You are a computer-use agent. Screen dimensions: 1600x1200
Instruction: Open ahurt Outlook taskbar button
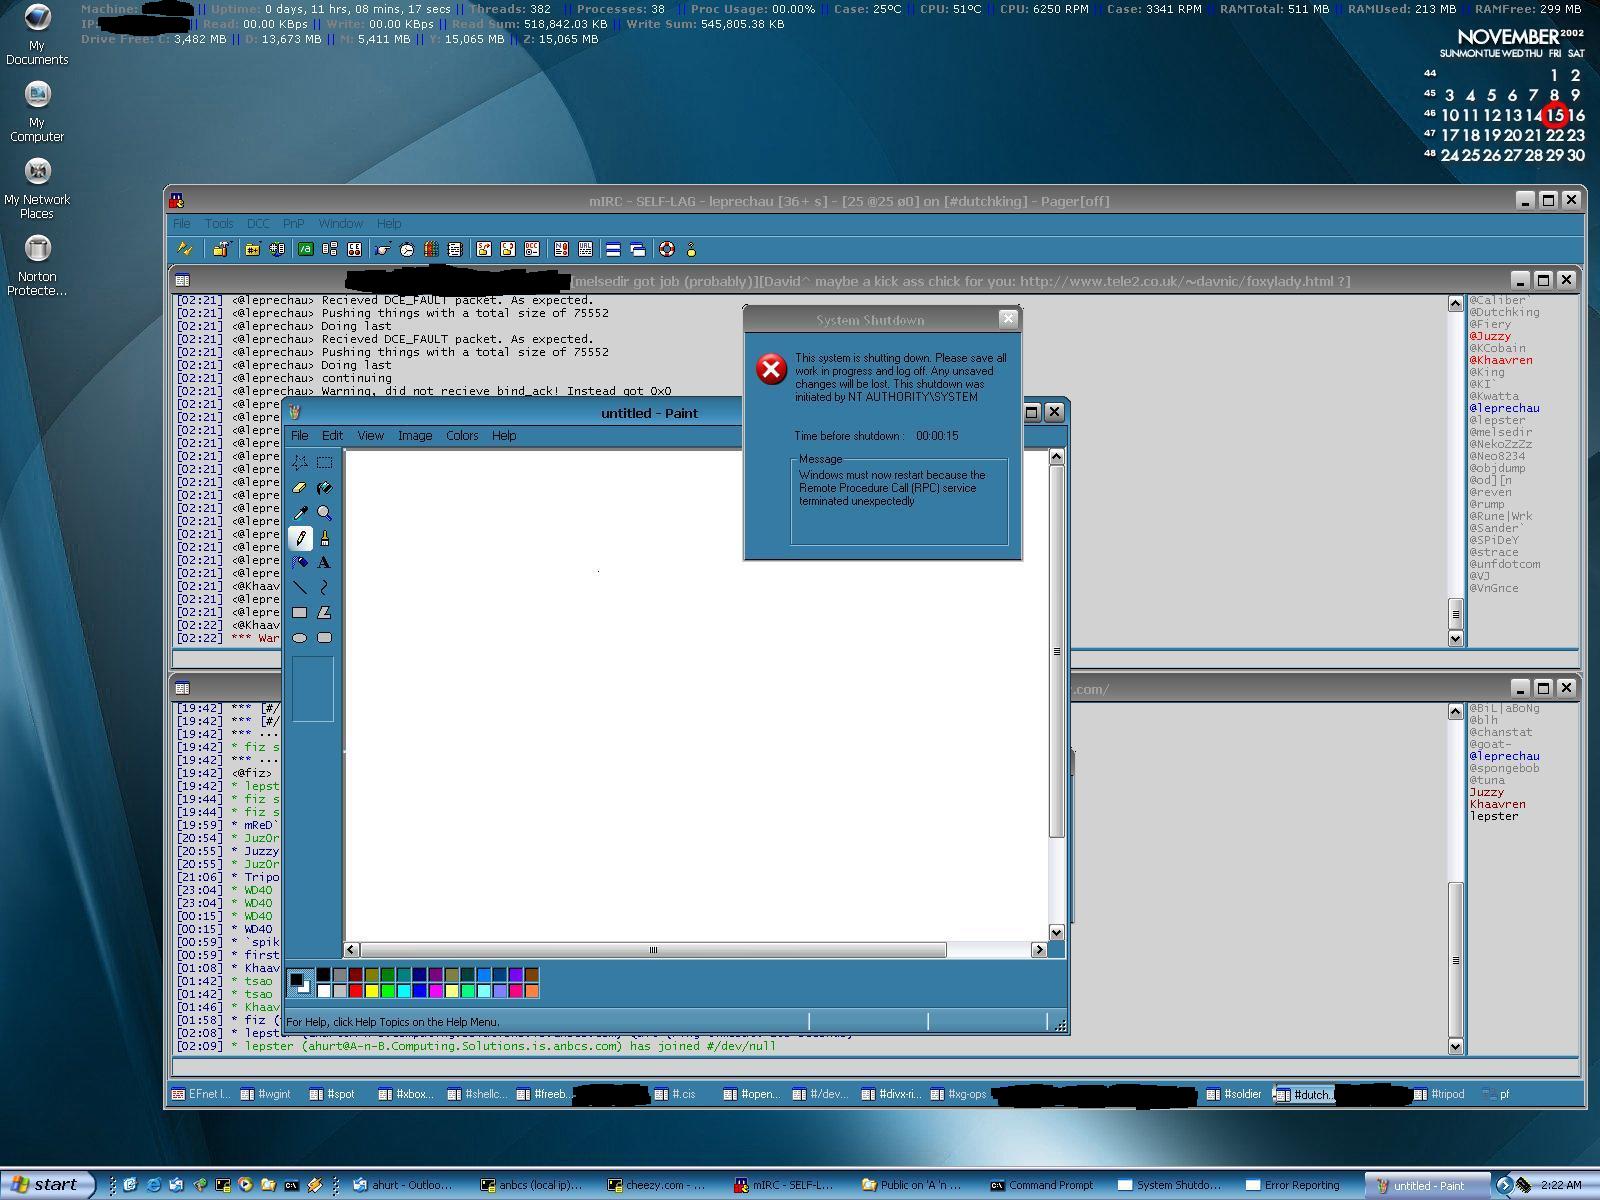point(402,1185)
